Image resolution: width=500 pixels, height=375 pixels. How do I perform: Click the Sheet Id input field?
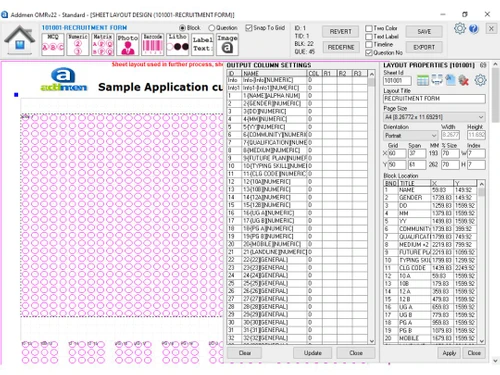pos(397,81)
